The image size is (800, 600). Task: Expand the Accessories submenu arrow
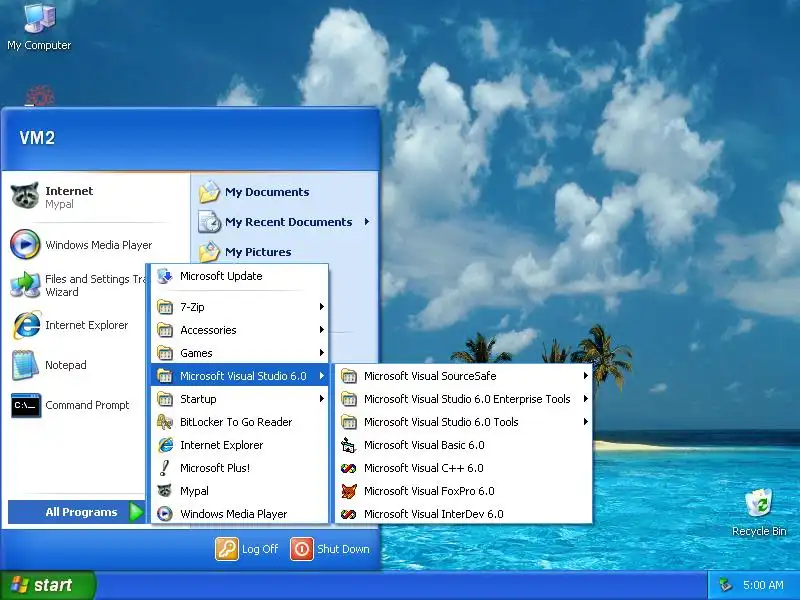[x=321, y=330]
